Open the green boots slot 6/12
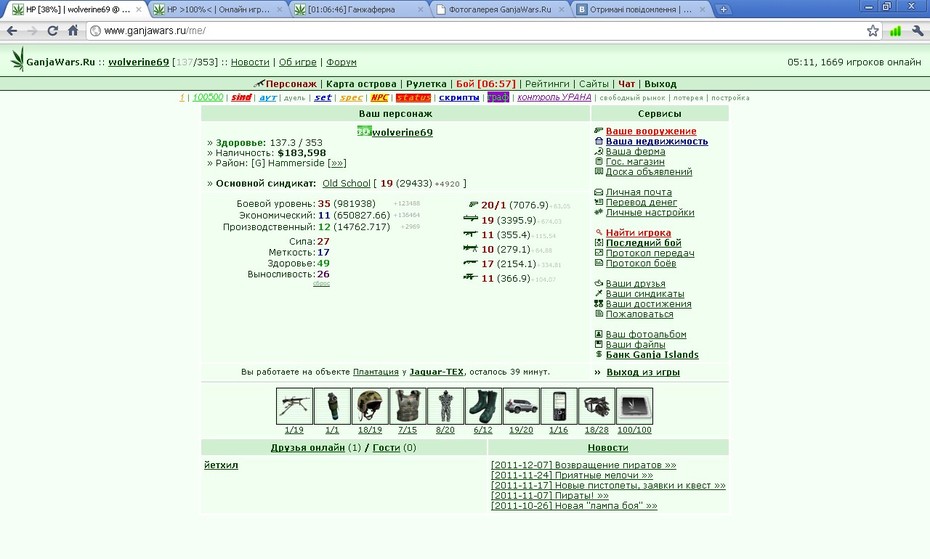Viewport: 930px width, 559px height. pyautogui.click(x=483, y=406)
